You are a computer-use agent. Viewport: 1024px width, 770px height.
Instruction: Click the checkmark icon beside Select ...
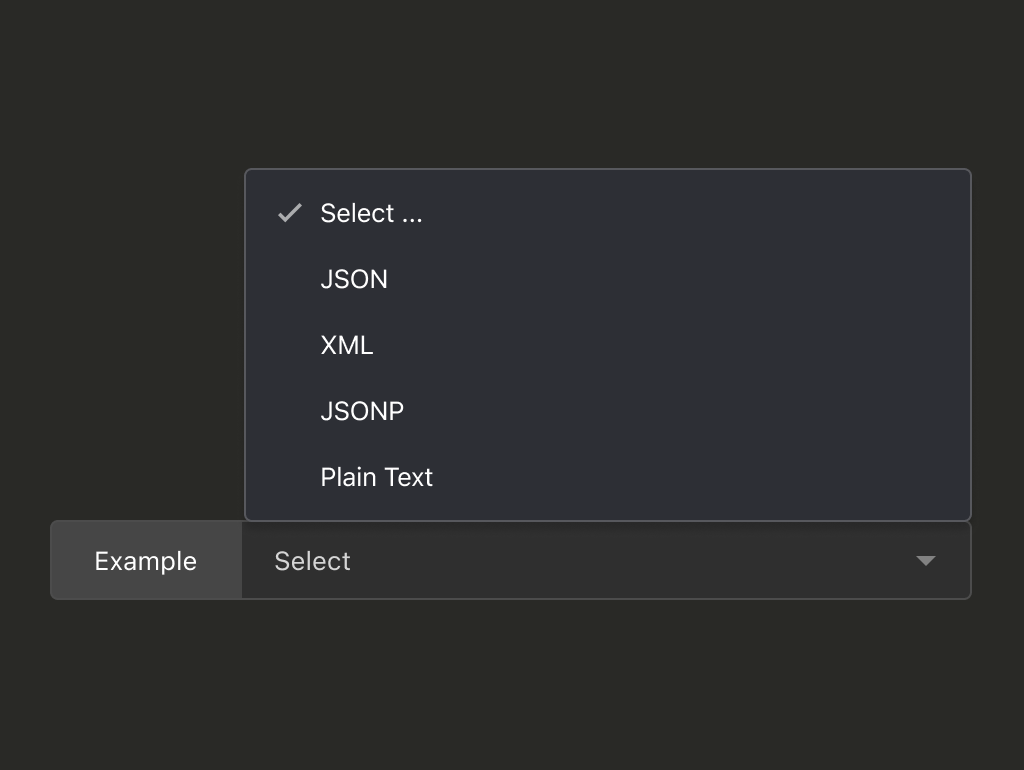(x=290, y=213)
